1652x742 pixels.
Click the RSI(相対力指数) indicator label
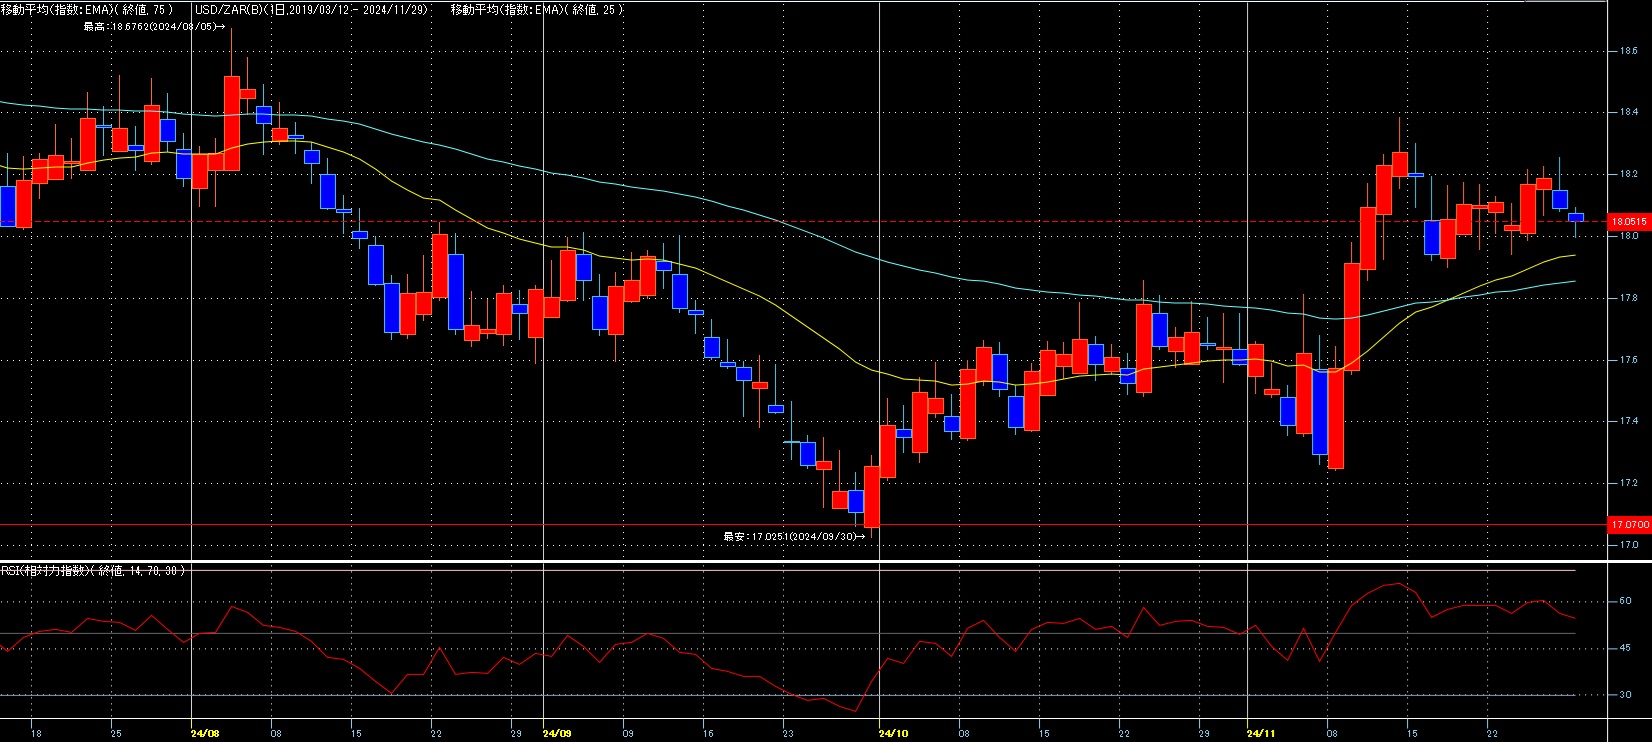[x=93, y=570]
